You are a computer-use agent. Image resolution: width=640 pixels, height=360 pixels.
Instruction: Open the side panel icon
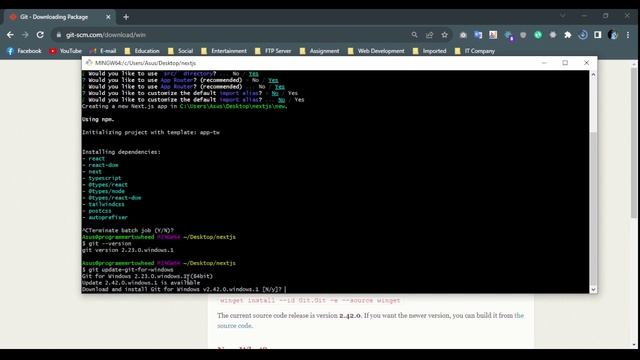[598, 35]
